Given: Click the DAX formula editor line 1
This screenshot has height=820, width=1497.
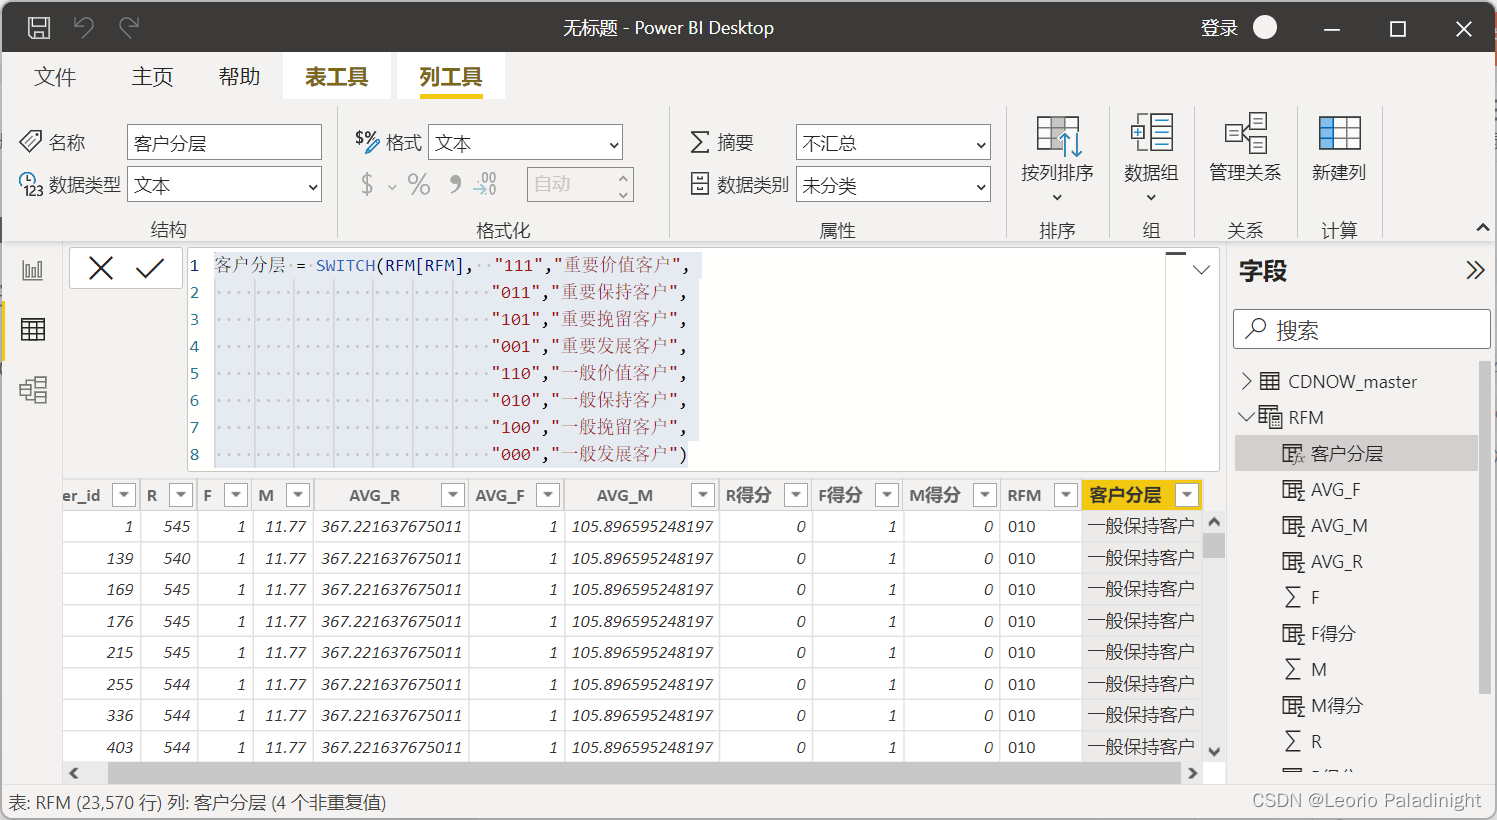Looking at the screenshot, I should click(451, 265).
